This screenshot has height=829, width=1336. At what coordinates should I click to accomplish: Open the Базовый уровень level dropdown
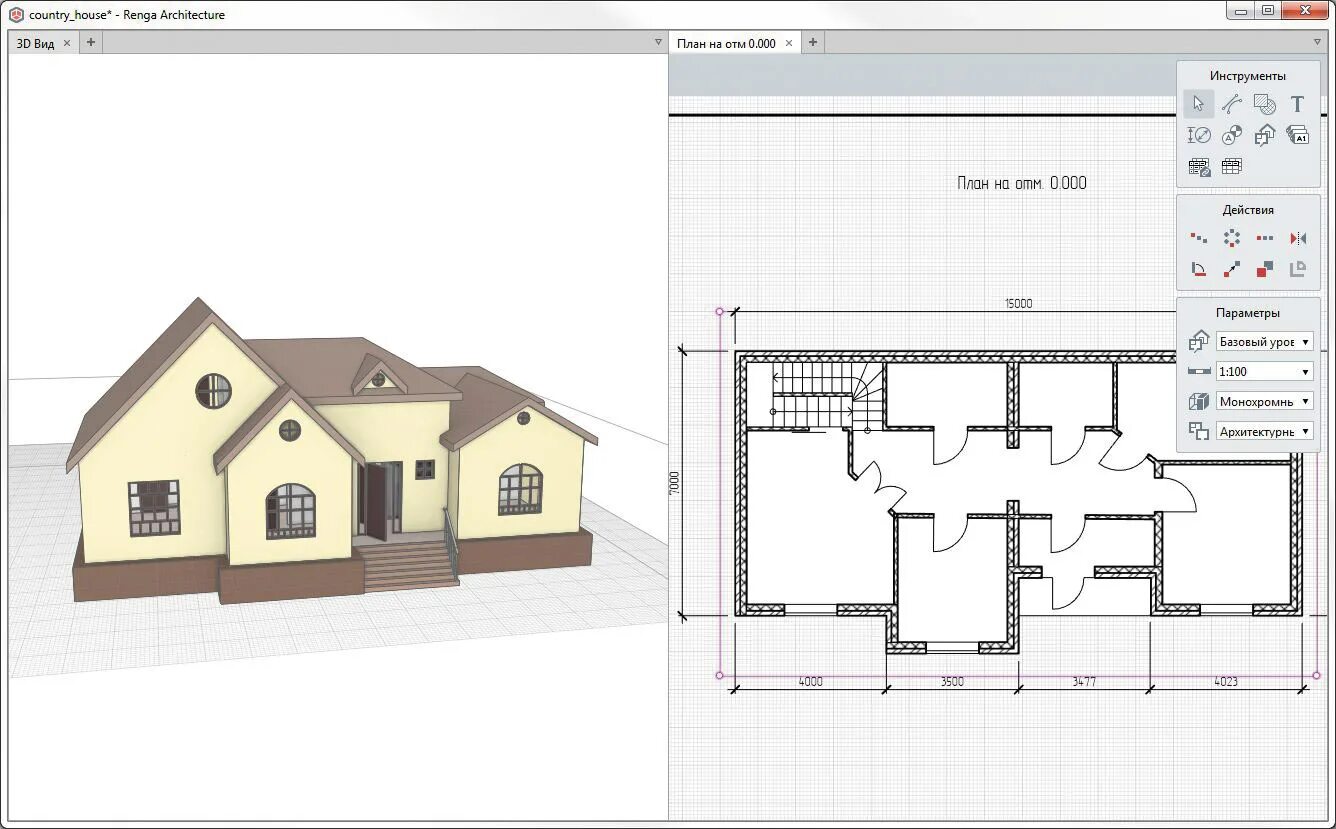pos(1264,342)
